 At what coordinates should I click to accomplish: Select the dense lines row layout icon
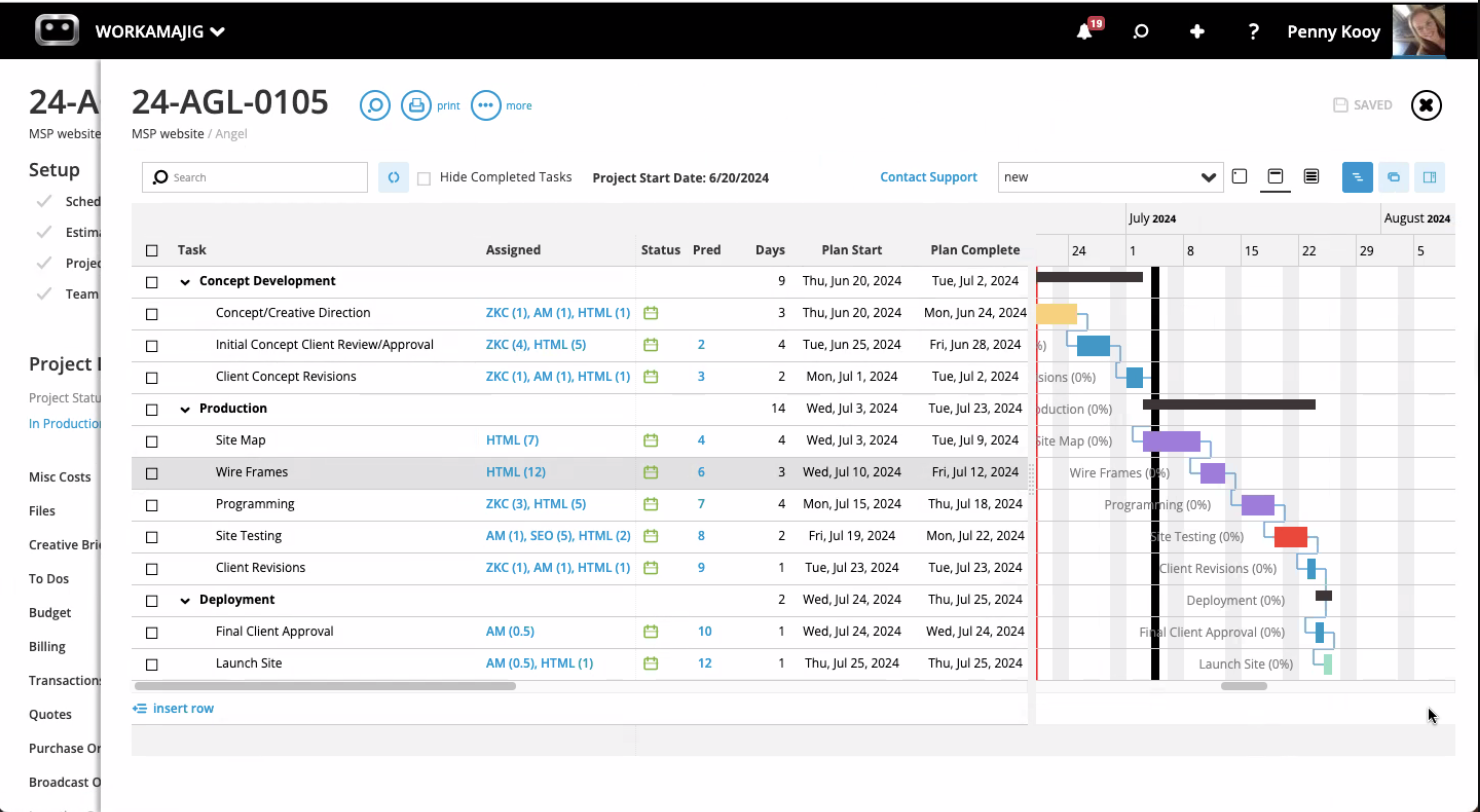tap(1311, 176)
